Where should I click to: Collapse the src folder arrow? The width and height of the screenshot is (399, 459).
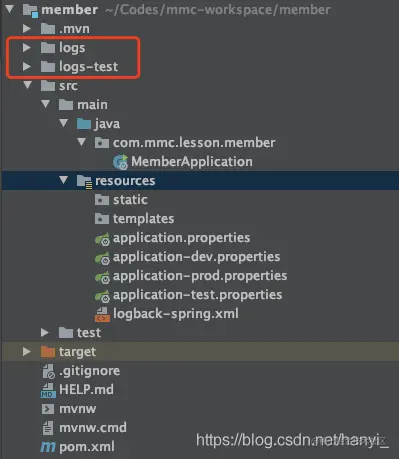pyautogui.click(x=28, y=85)
